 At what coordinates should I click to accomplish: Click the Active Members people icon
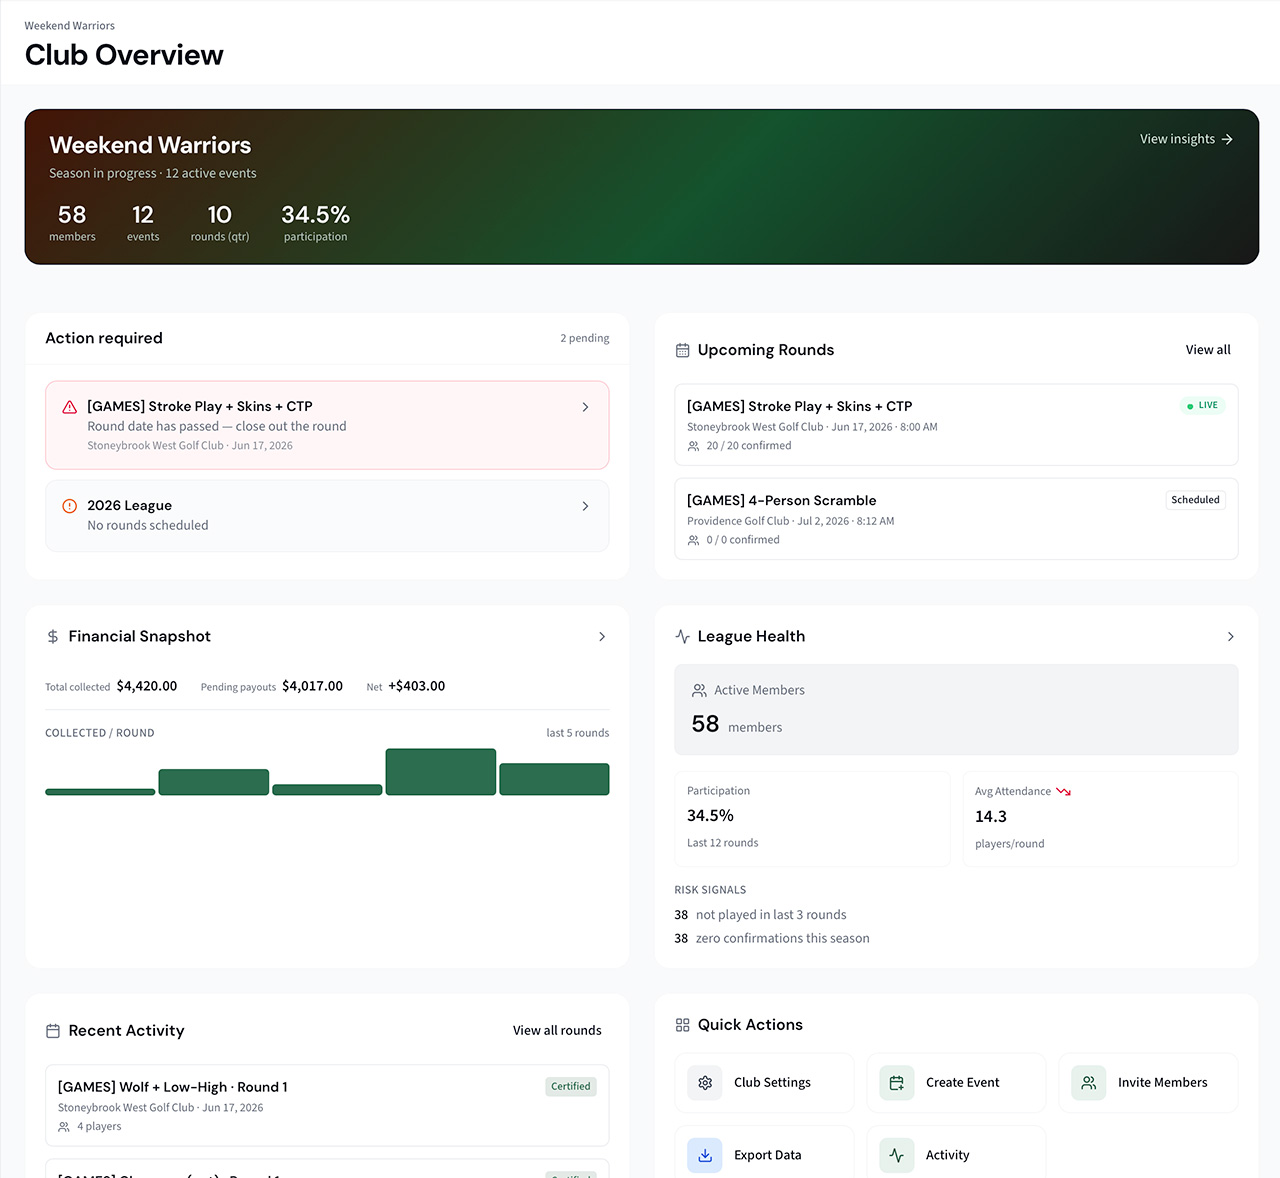click(x=700, y=691)
